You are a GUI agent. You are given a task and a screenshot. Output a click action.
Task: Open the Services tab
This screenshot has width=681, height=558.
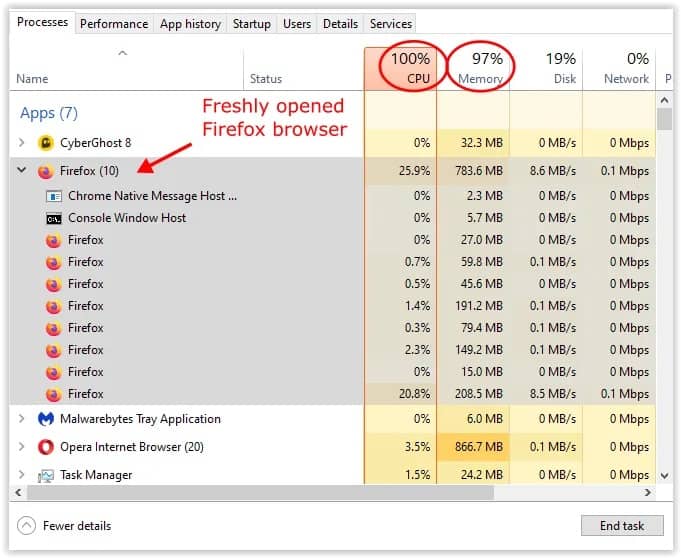tap(391, 24)
